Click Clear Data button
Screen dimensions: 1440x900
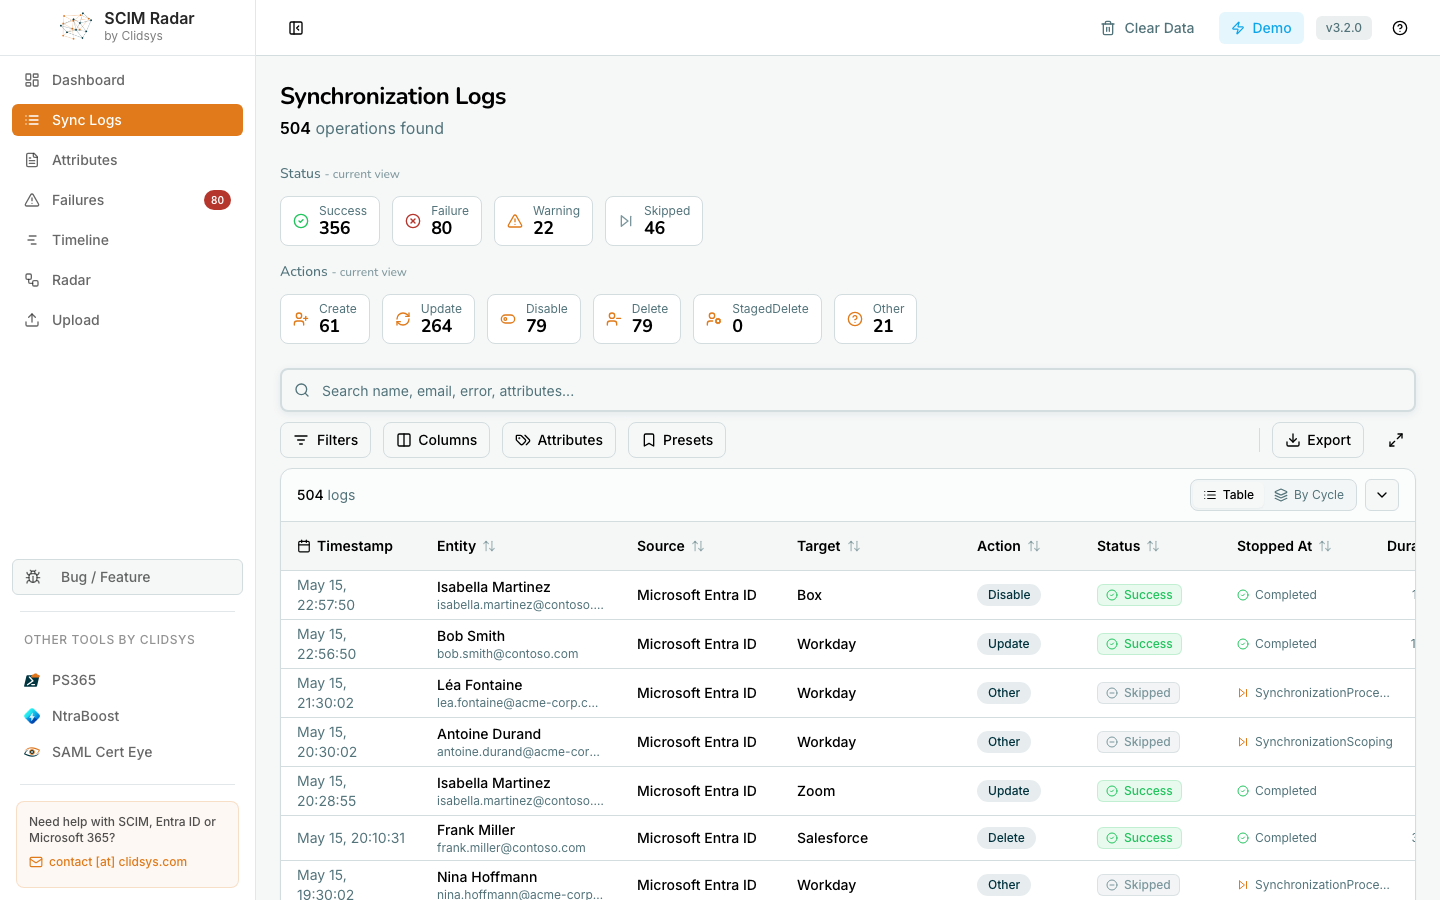[x=1147, y=28]
